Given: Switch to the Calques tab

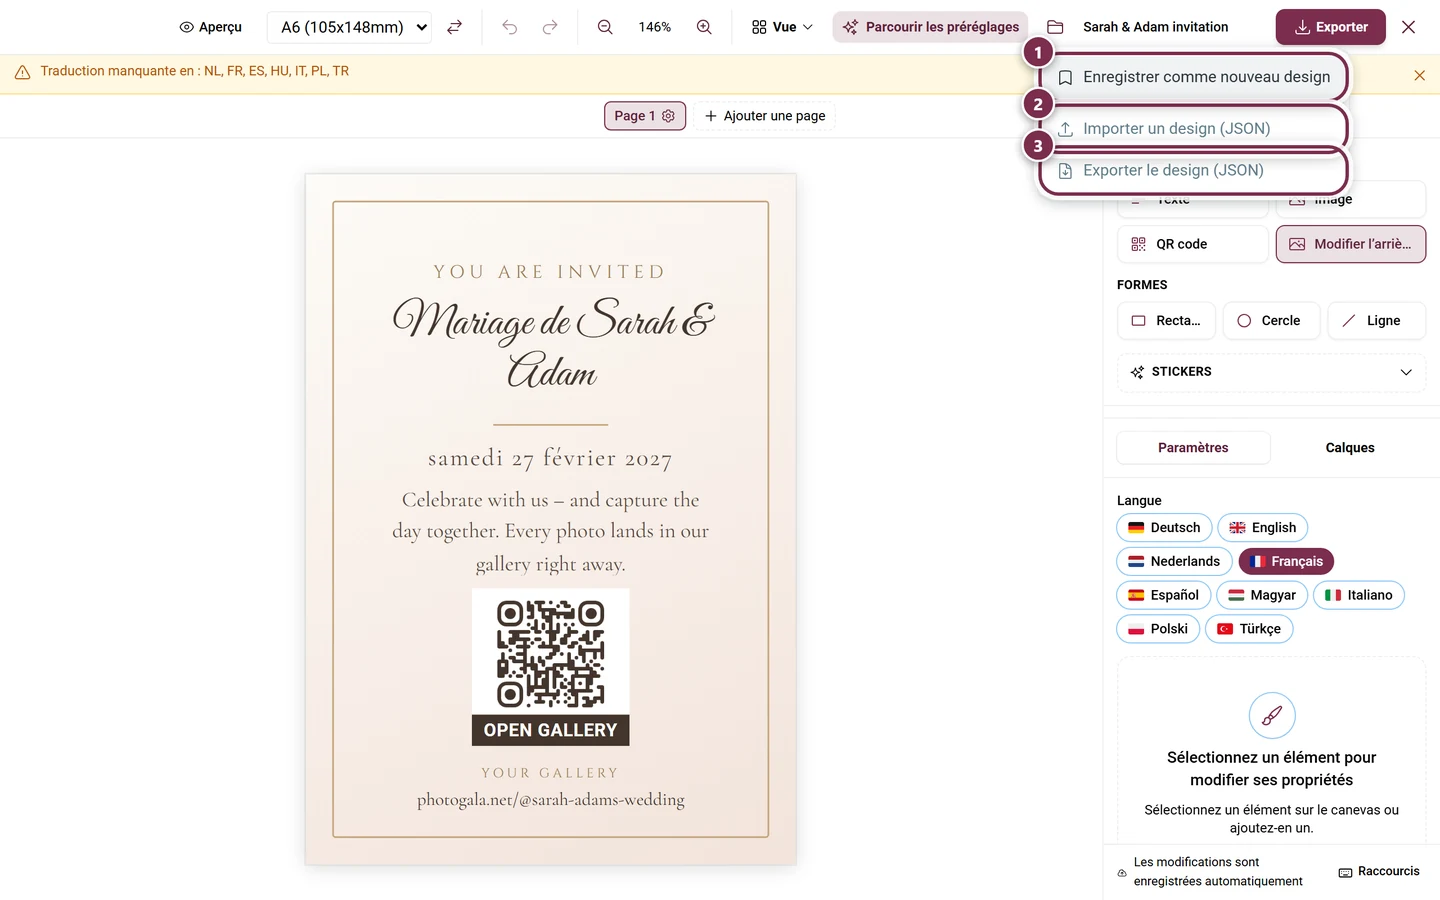Looking at the screenshot, I should click(x=1350, y=448).
